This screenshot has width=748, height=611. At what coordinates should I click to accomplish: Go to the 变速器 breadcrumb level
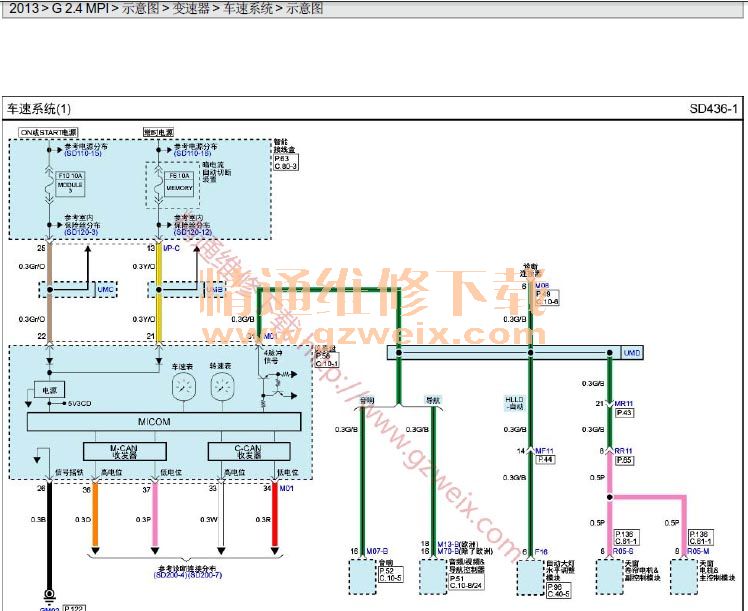(191, 8)
